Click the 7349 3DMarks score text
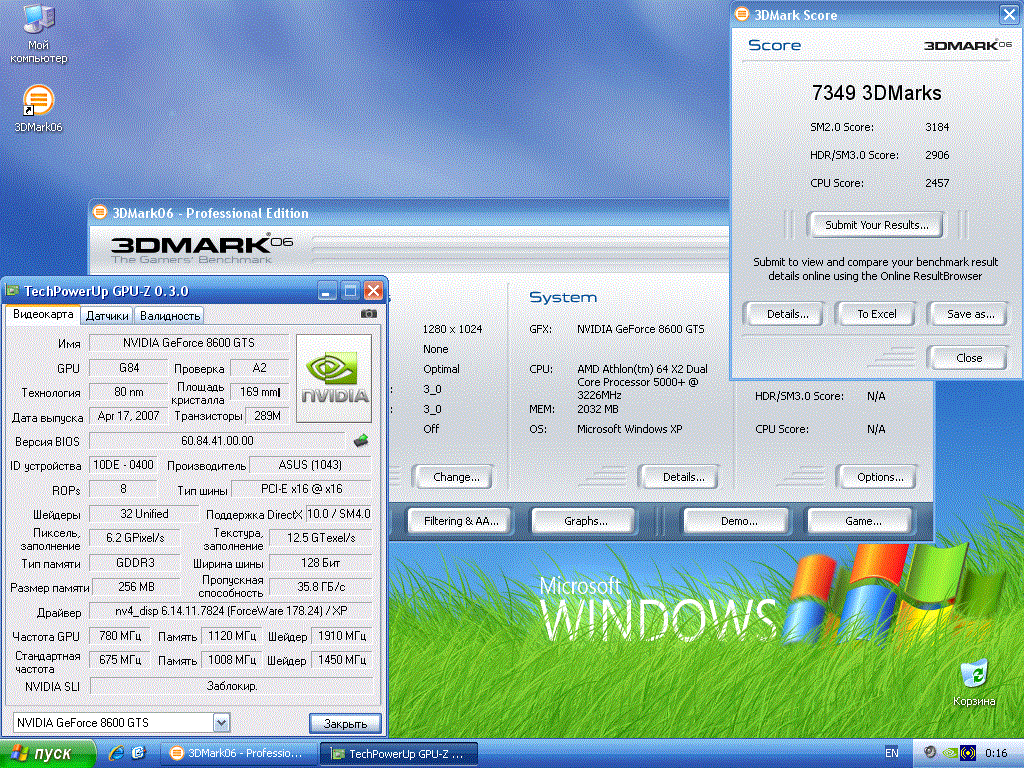 pyautogui.click(x=876, y=93)
